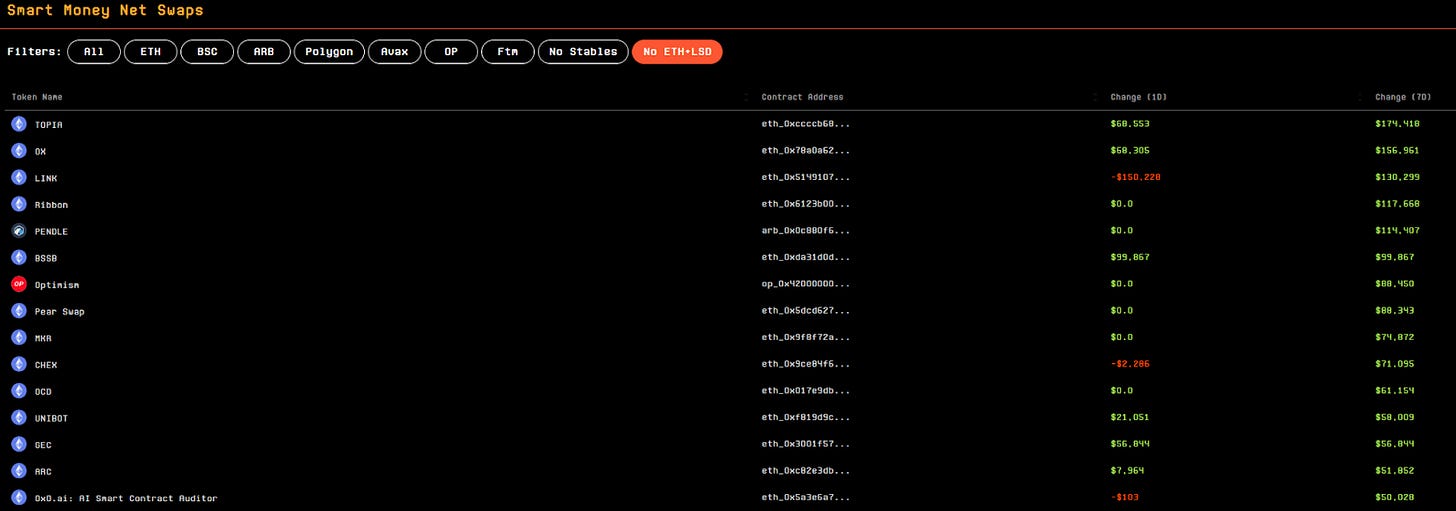This screenshot has width=1456, height=511.
Task: Click contract address eth_0x5dcd627...
Action: coord(806,312)
